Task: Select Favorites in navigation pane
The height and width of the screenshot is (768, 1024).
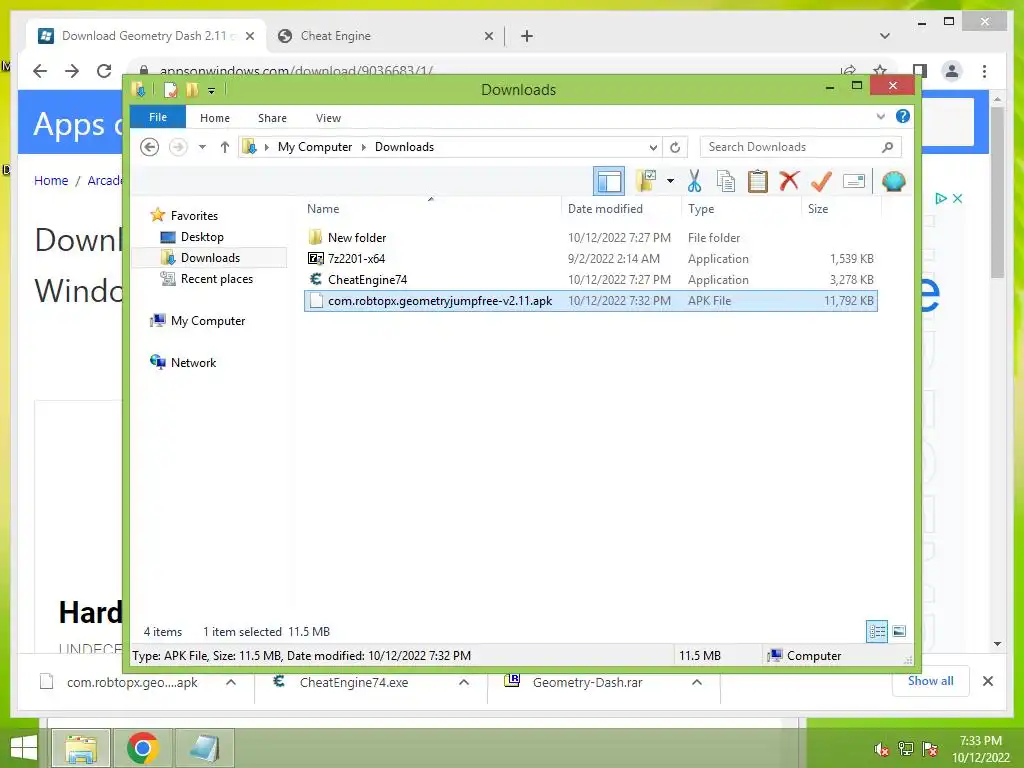Action: [x=194, y=216]
